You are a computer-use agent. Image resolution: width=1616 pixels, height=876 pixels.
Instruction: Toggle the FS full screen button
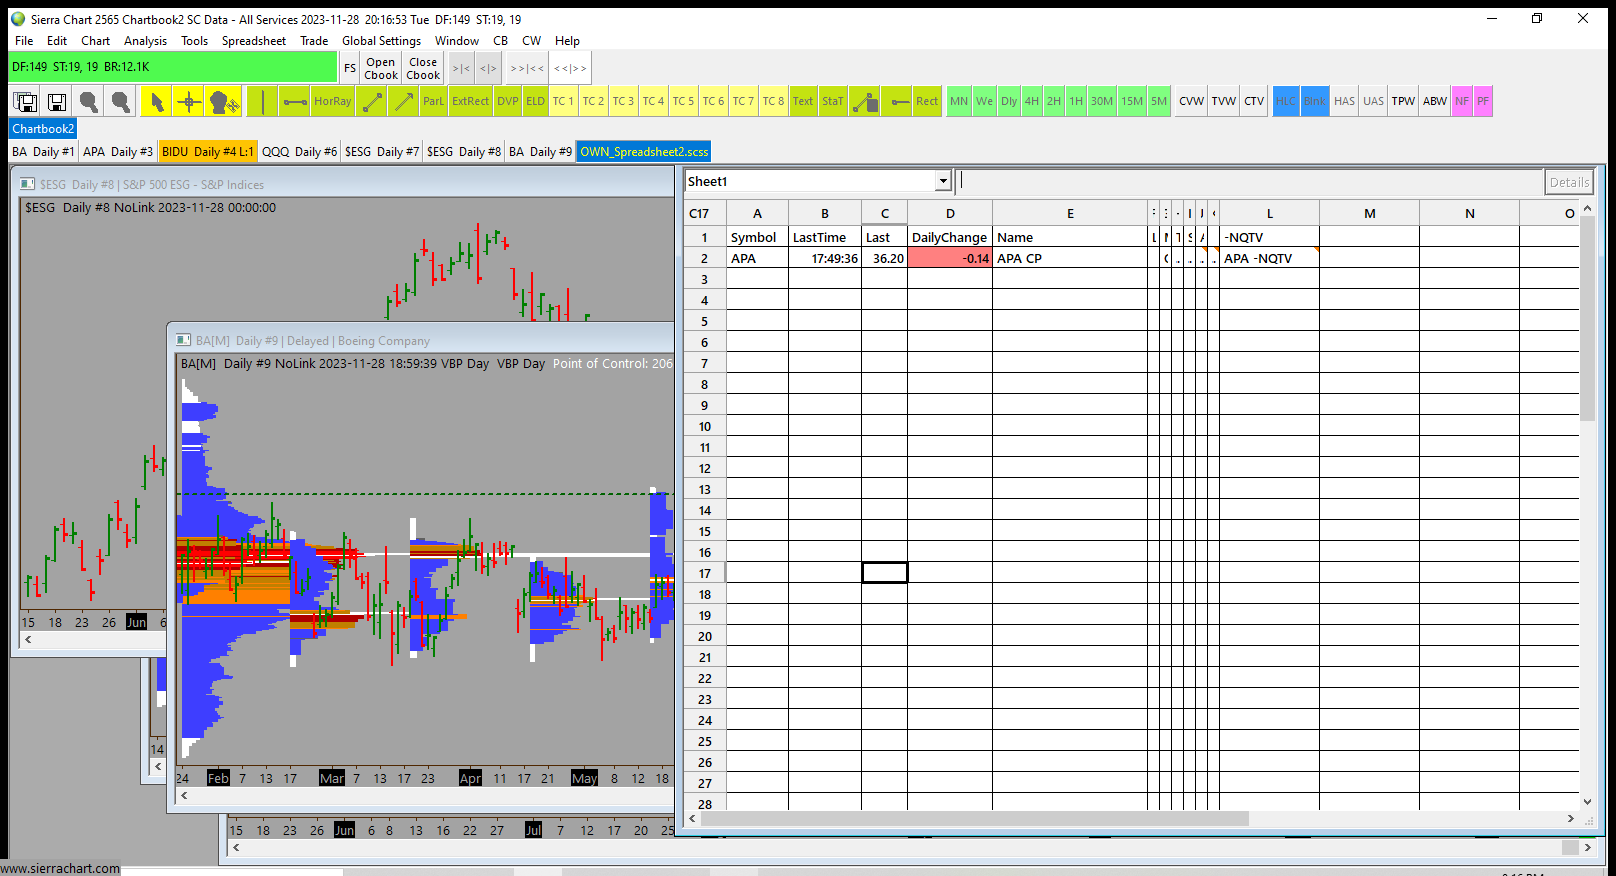pyautogui.click(x=350, y=68)
